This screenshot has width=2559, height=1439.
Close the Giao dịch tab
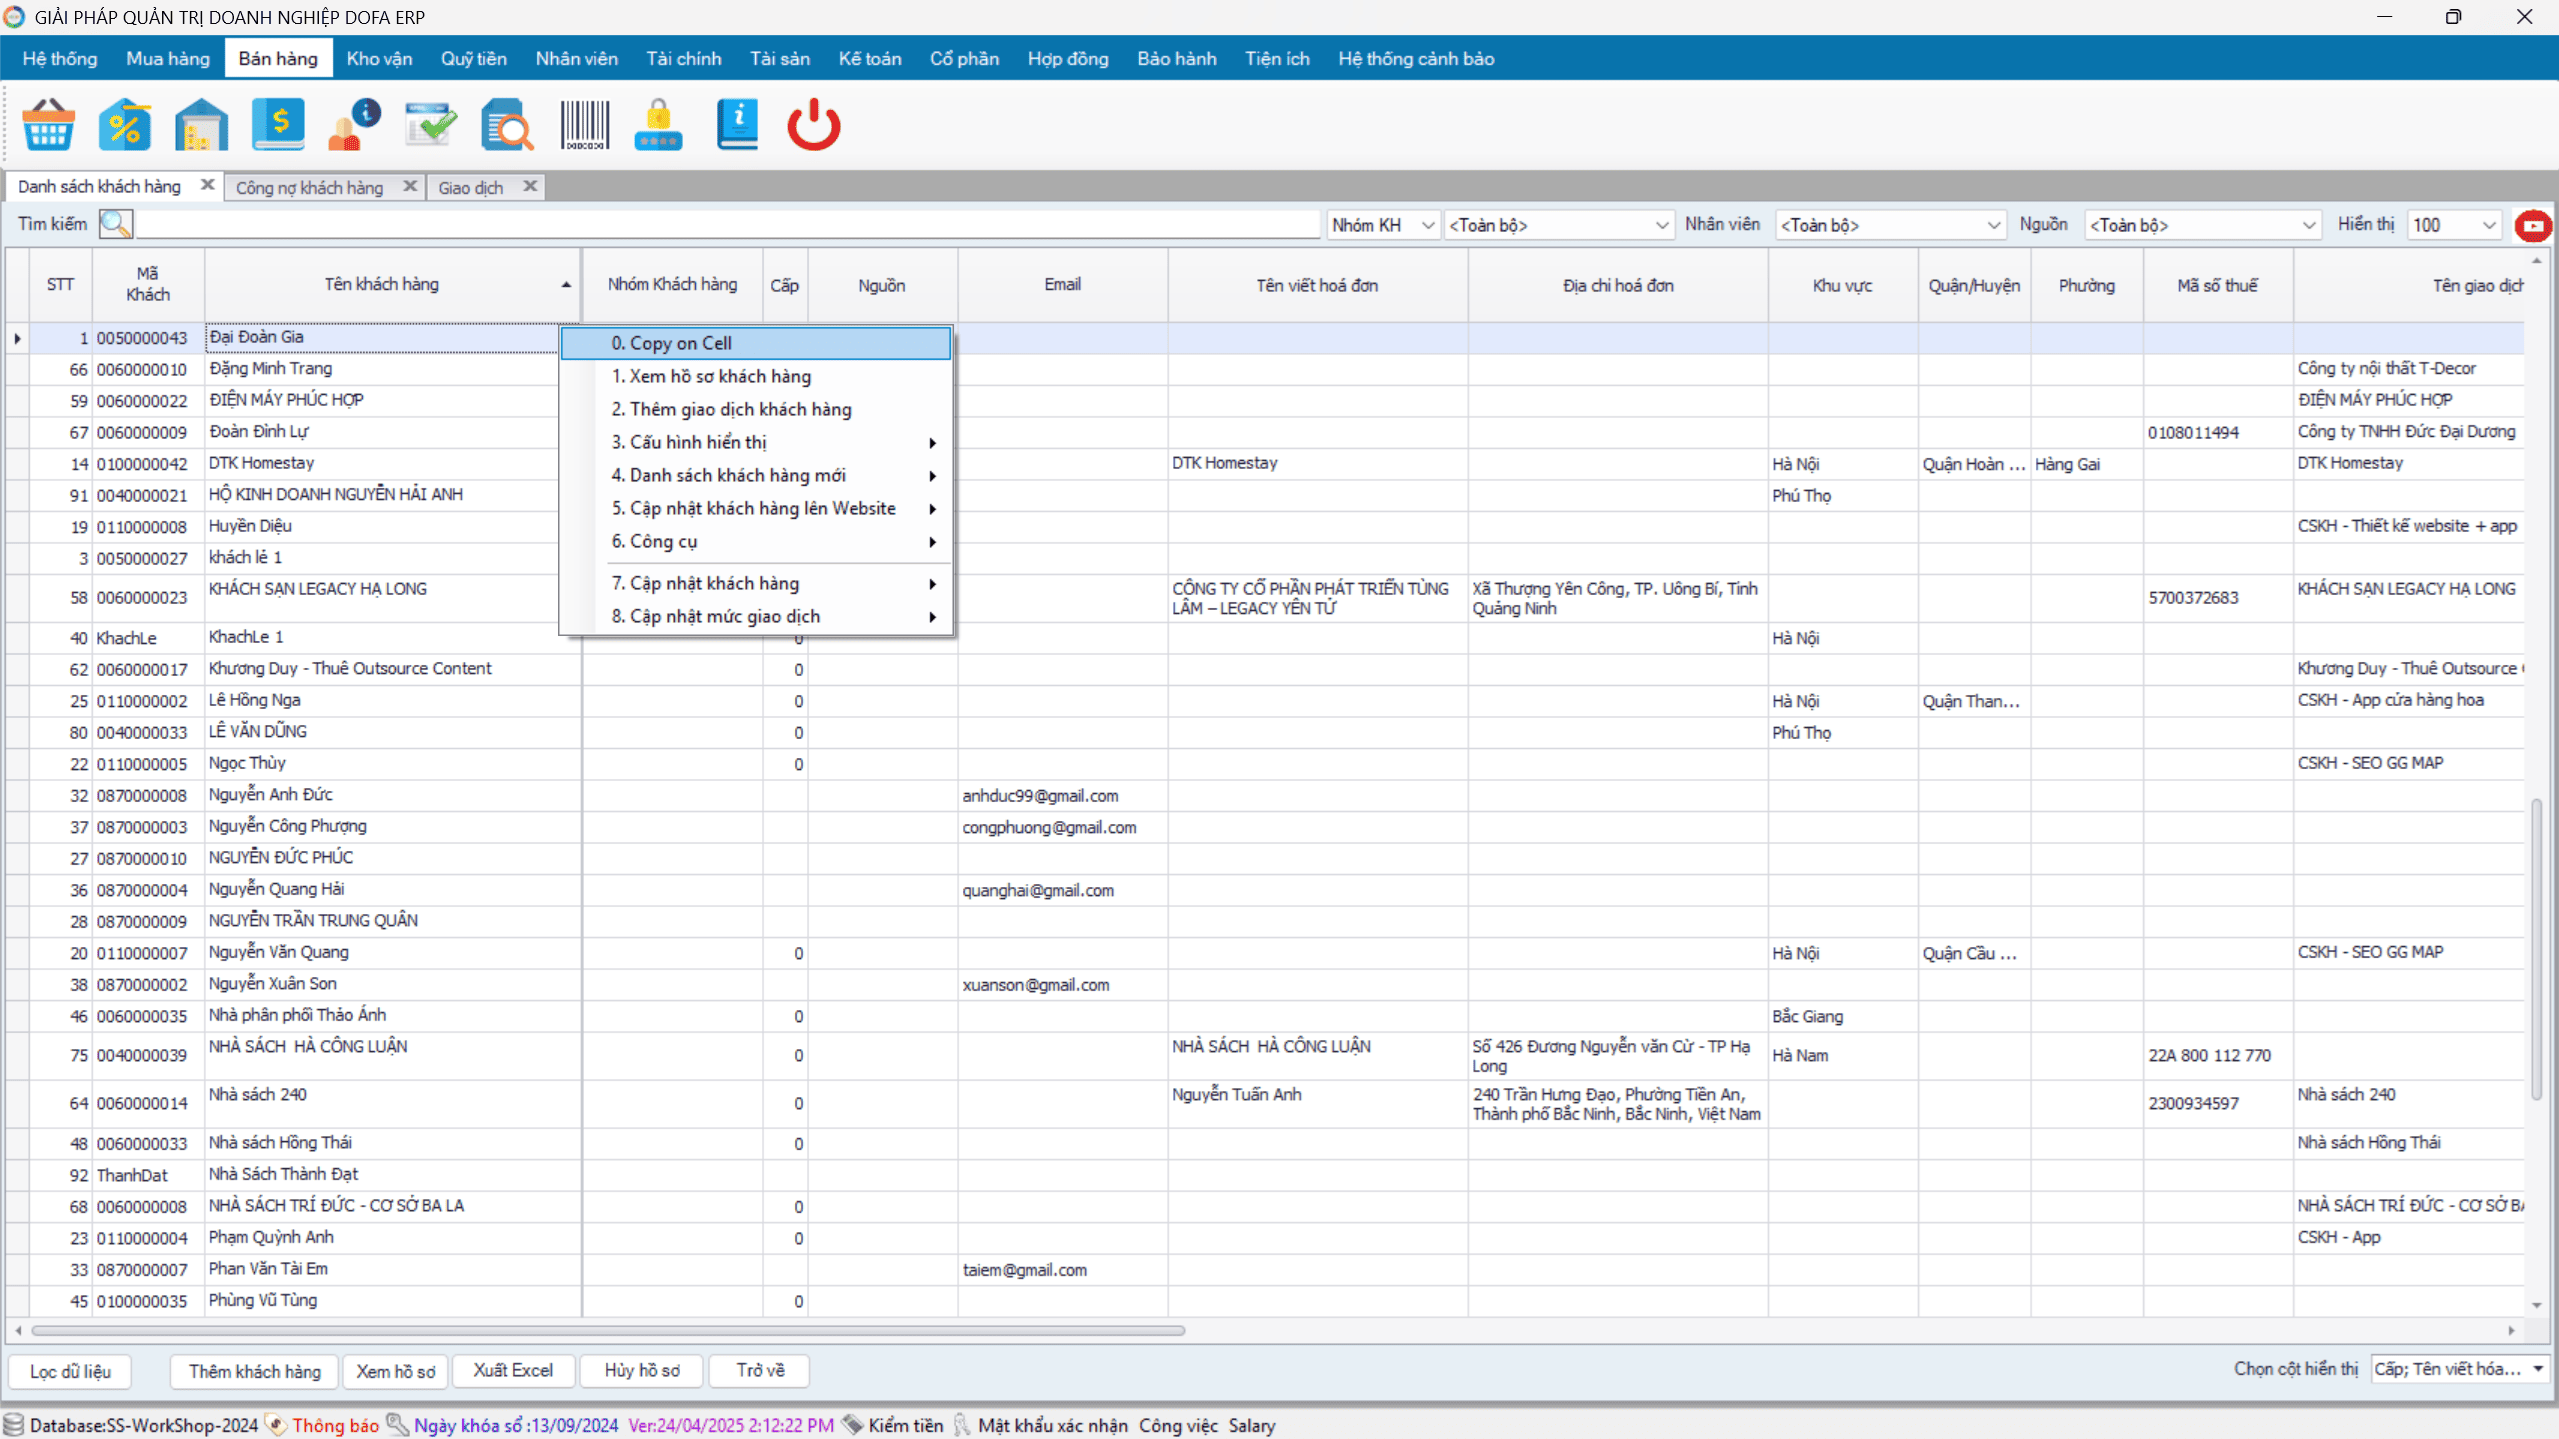(530, 186)
